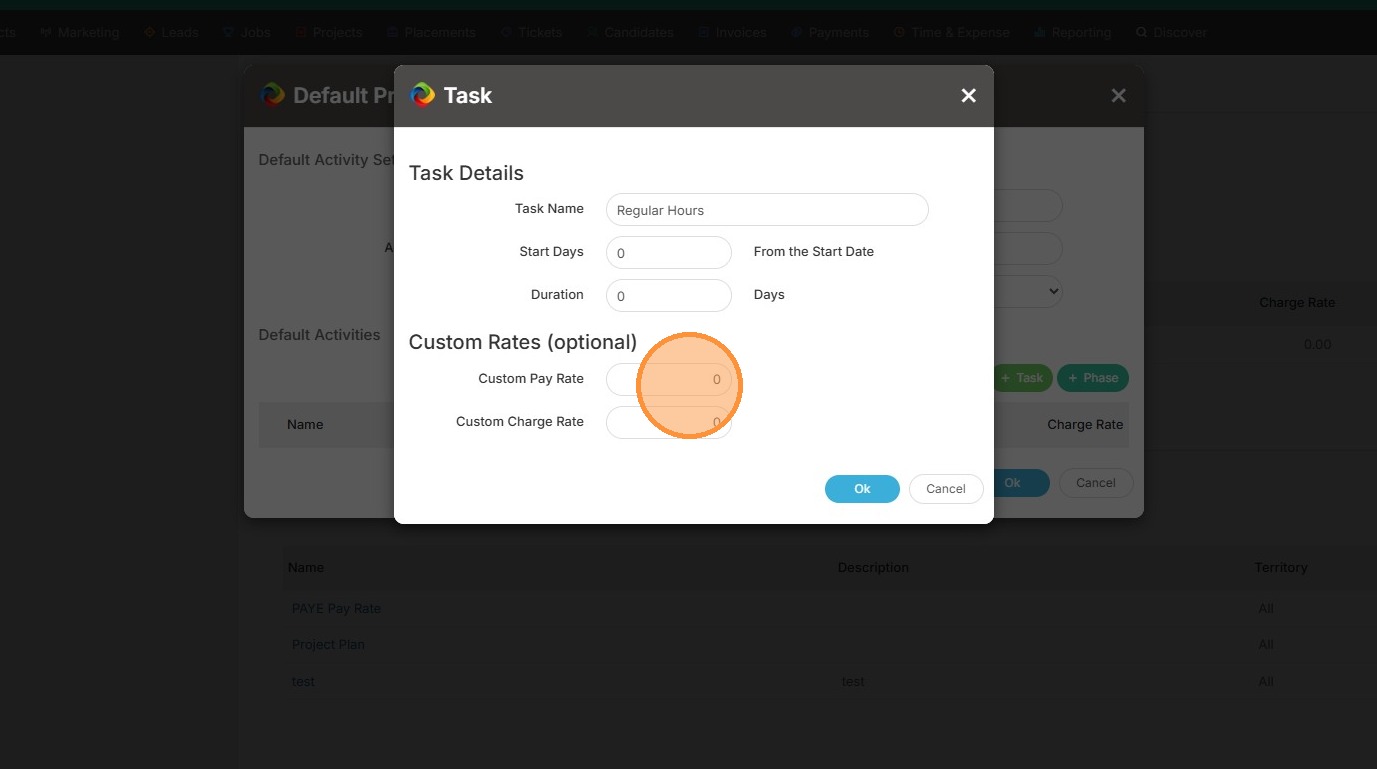Screen dimensions: 1377x769
Task: Click the Default Activities heading
Action: 319,334
